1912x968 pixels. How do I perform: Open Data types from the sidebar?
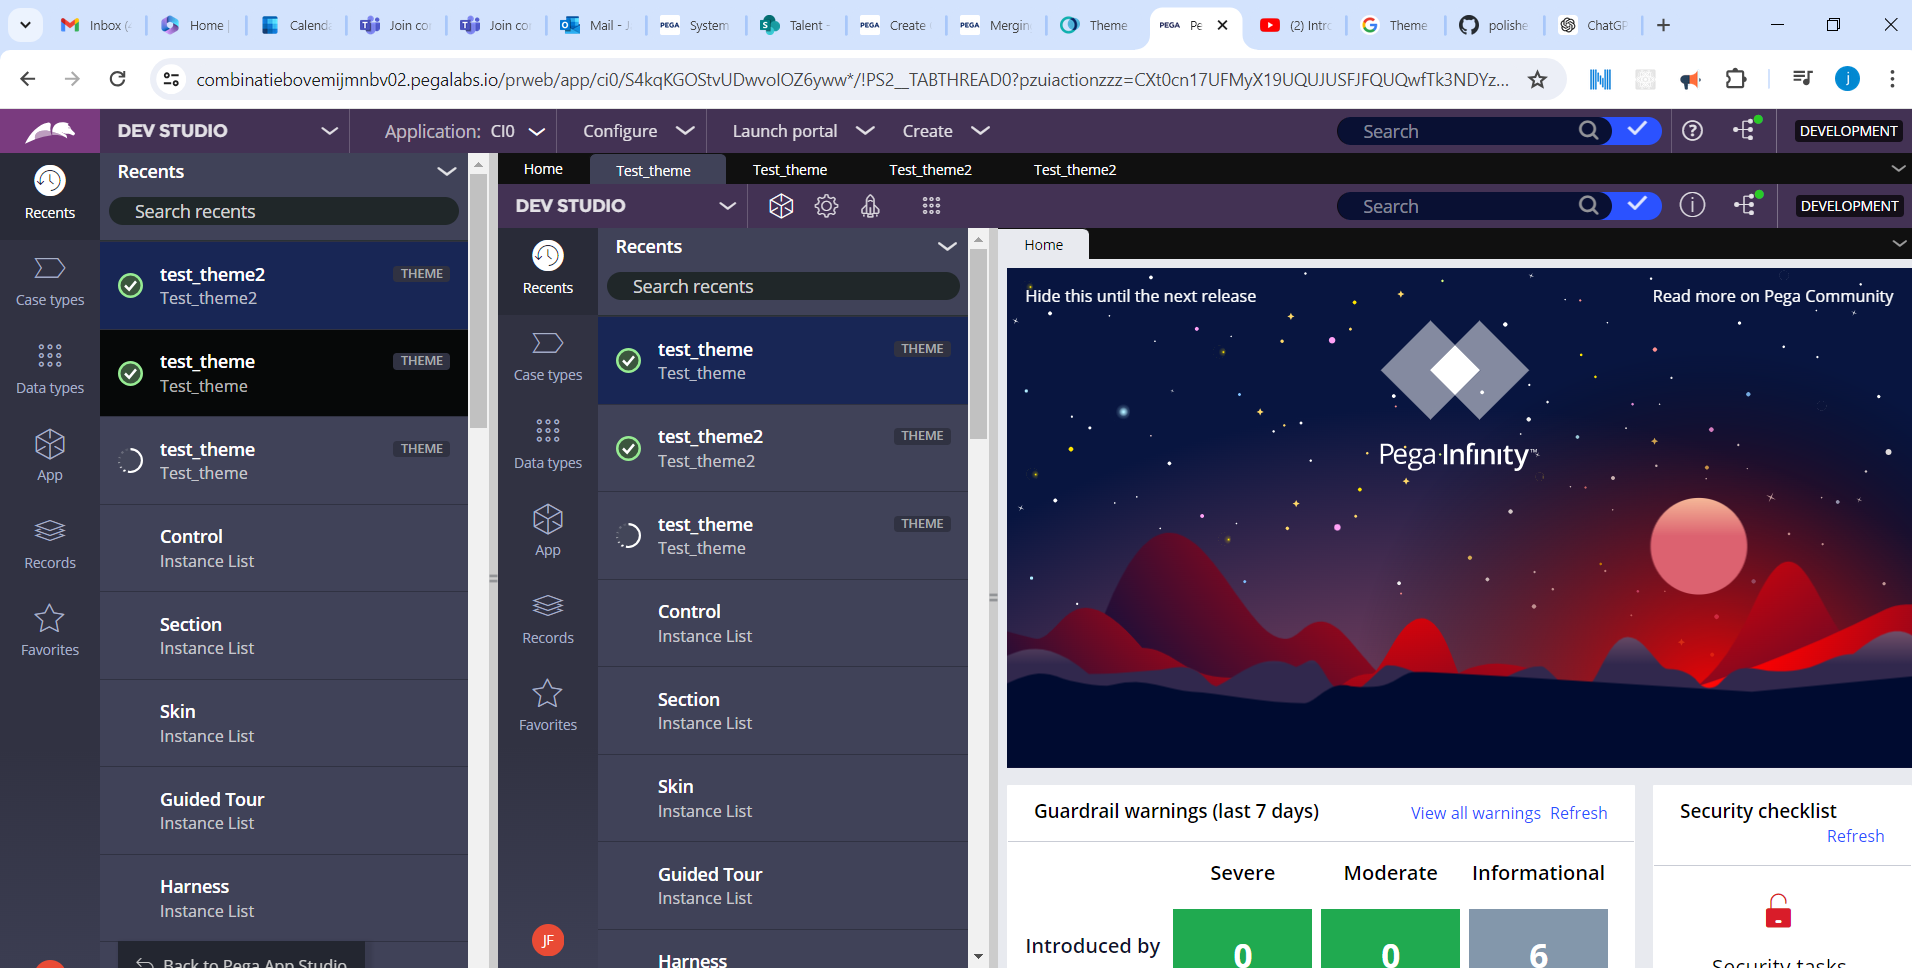coord(49,370)
